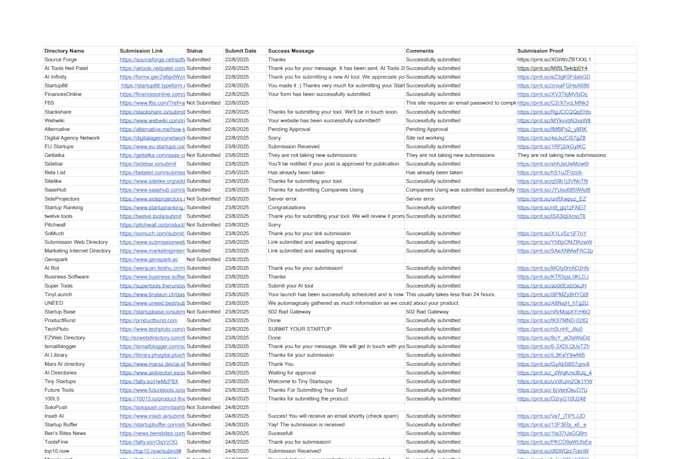680x459 pixels.
Task: Open the proof link in Insidr AI row
Action: pyautogui.click(x=551, y=416)
